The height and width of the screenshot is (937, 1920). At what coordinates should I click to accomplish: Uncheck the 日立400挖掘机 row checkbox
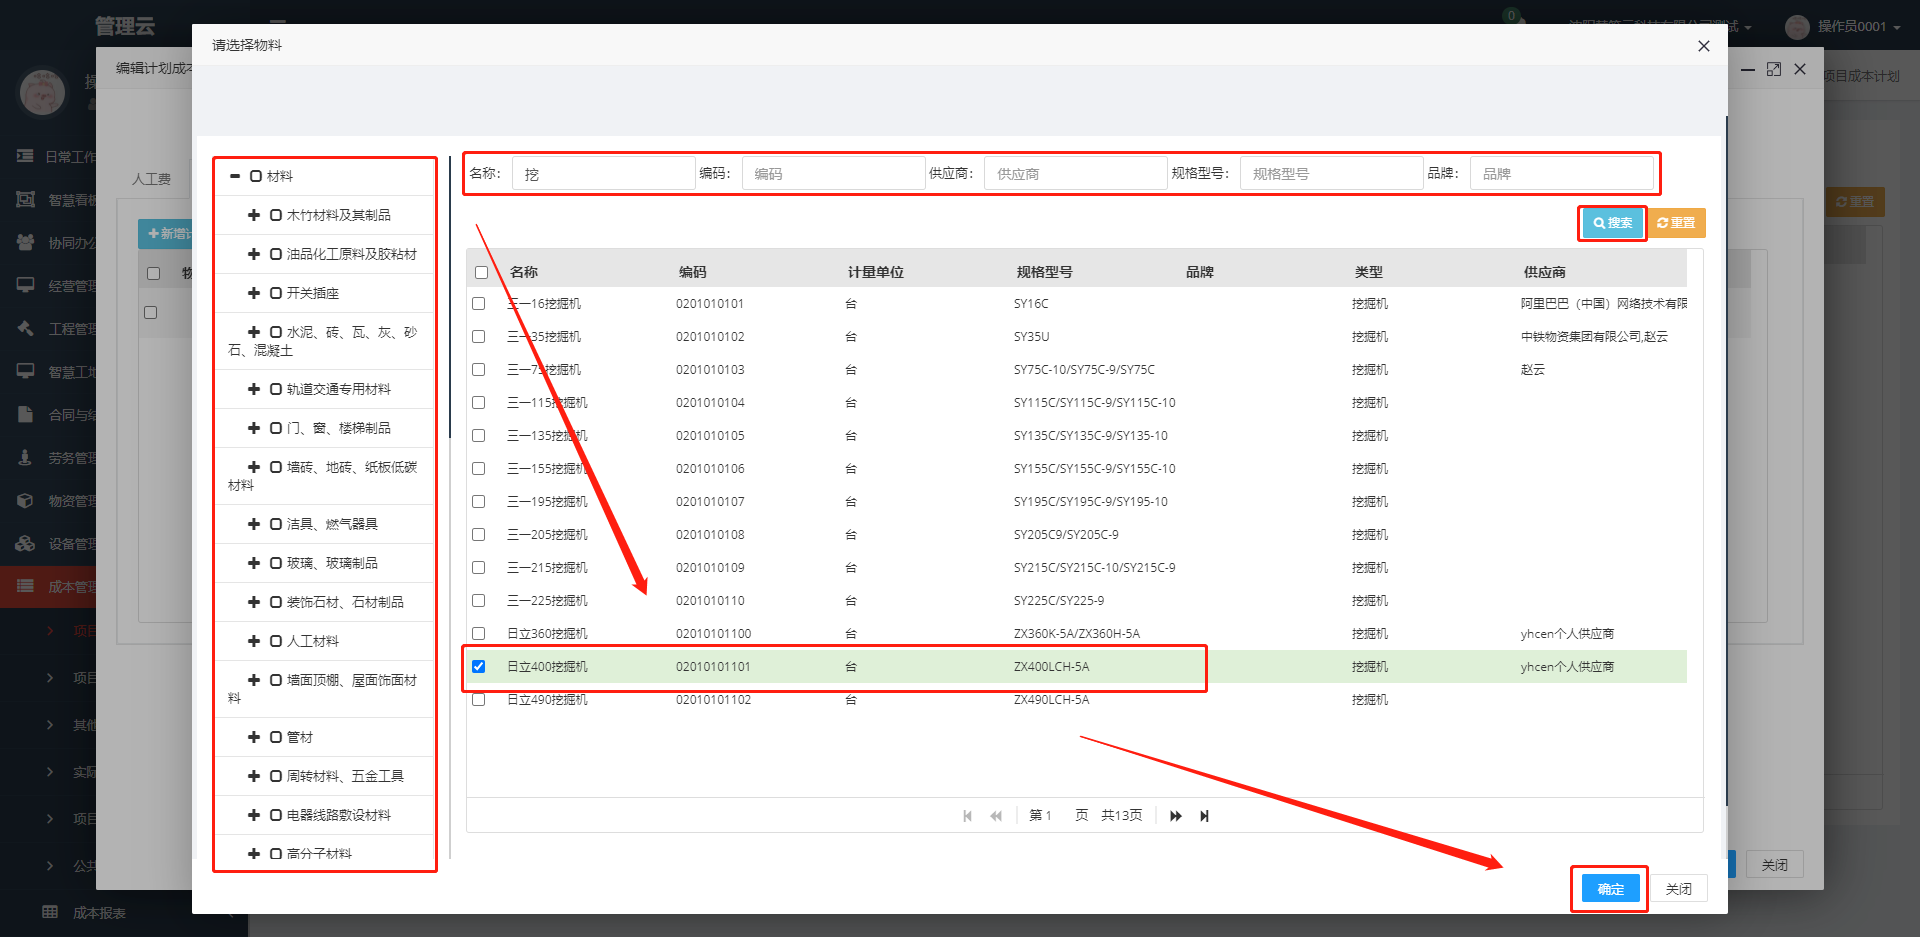click(x=478, y=667)
